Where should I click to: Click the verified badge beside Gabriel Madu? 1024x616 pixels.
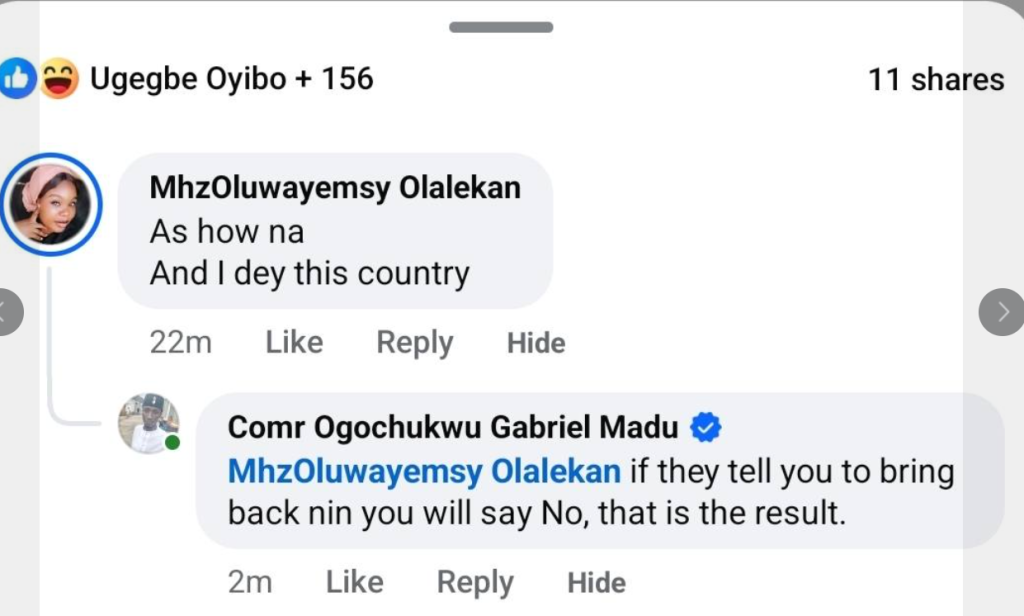point(707,428)
